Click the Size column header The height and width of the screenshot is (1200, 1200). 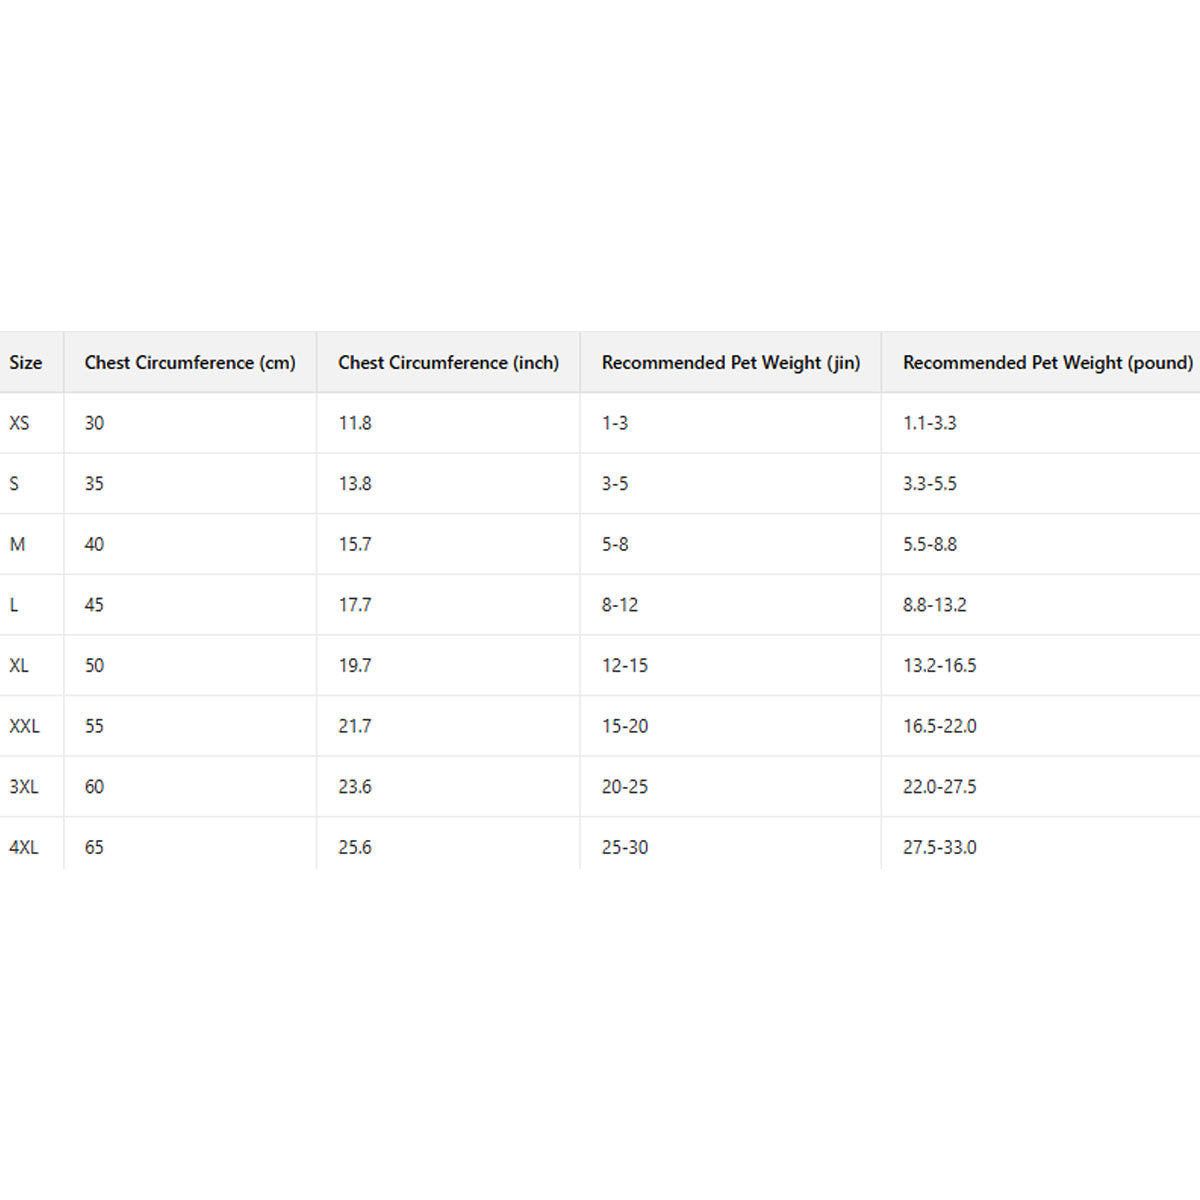(x=26, y=363)
